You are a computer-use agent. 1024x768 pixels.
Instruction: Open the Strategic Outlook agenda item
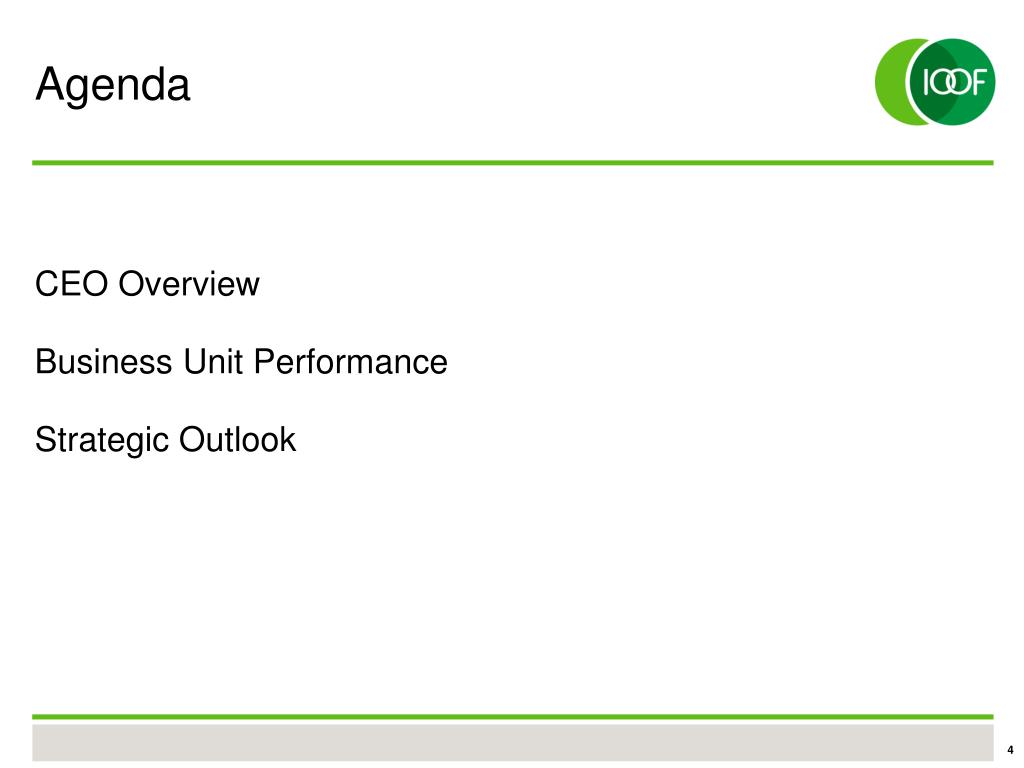click(x=165, y=440)
